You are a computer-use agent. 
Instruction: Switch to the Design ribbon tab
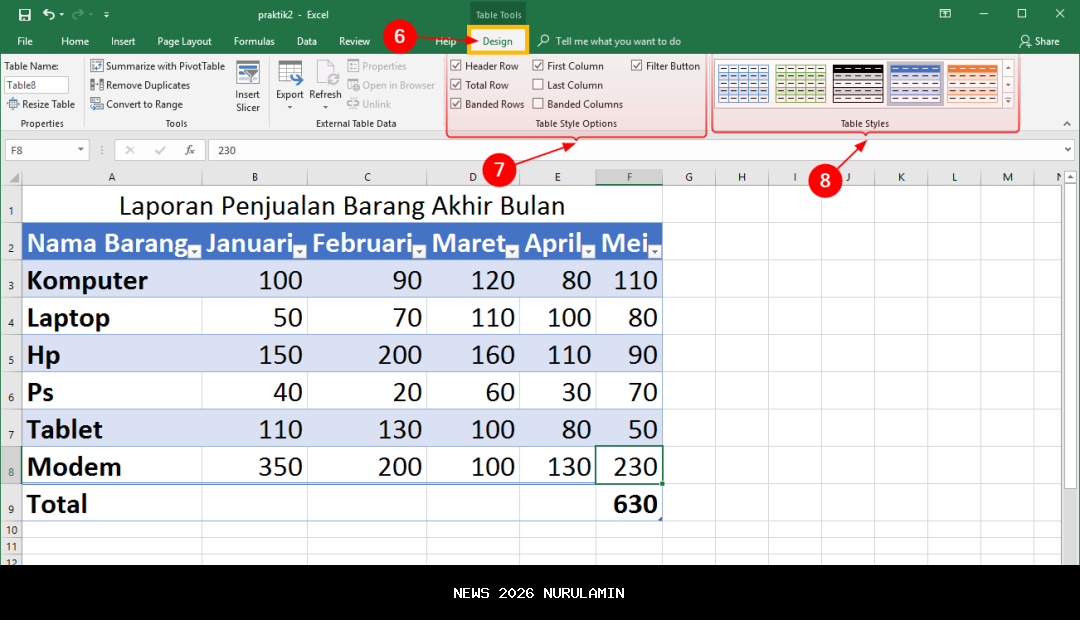click(498, 41)
